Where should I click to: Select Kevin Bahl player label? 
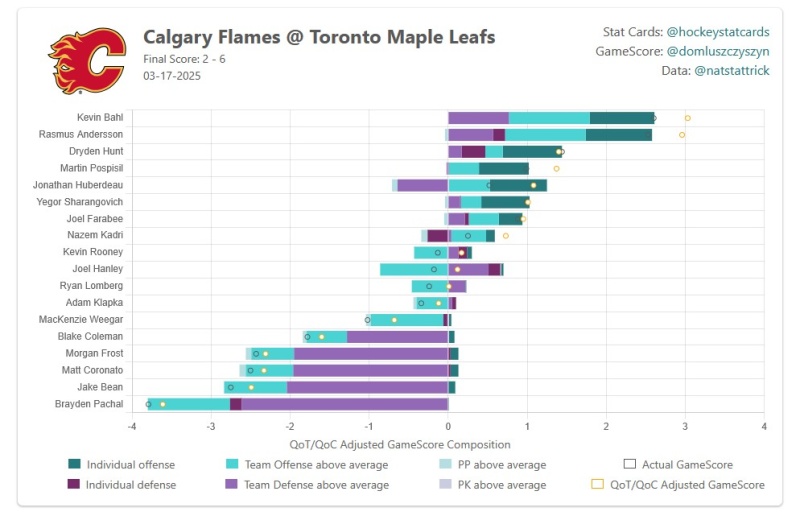click(100, 118)
